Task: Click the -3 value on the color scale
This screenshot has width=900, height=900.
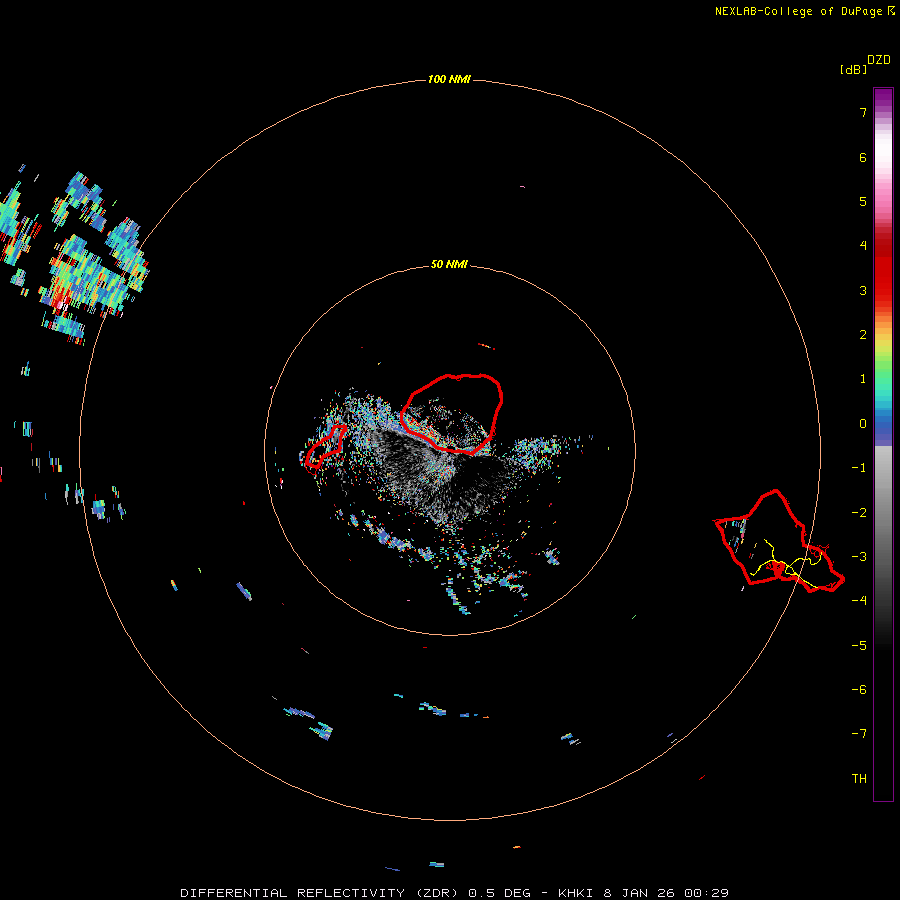Action: point(859,557)
